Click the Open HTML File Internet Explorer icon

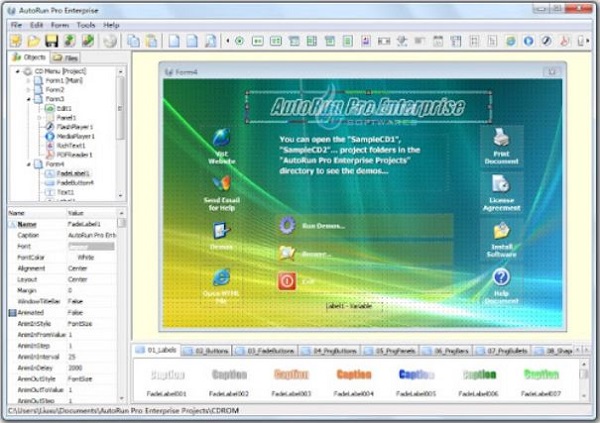click(x=222, y=277)
